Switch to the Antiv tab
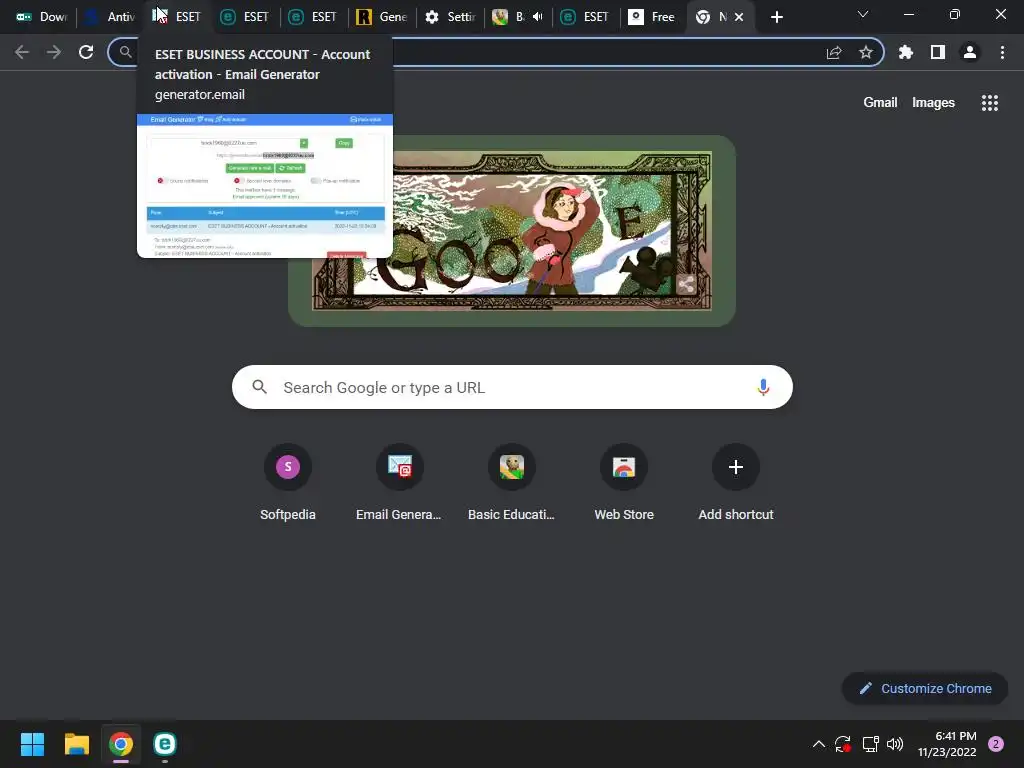Screen dimensions: 1024x768 coord(110,17)
